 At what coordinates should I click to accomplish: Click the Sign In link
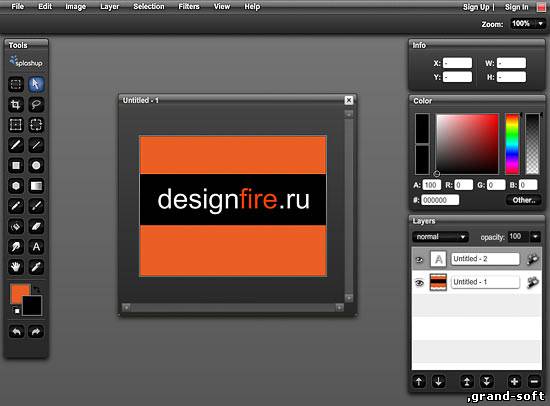pyautogui.click(x=516, y=7)
